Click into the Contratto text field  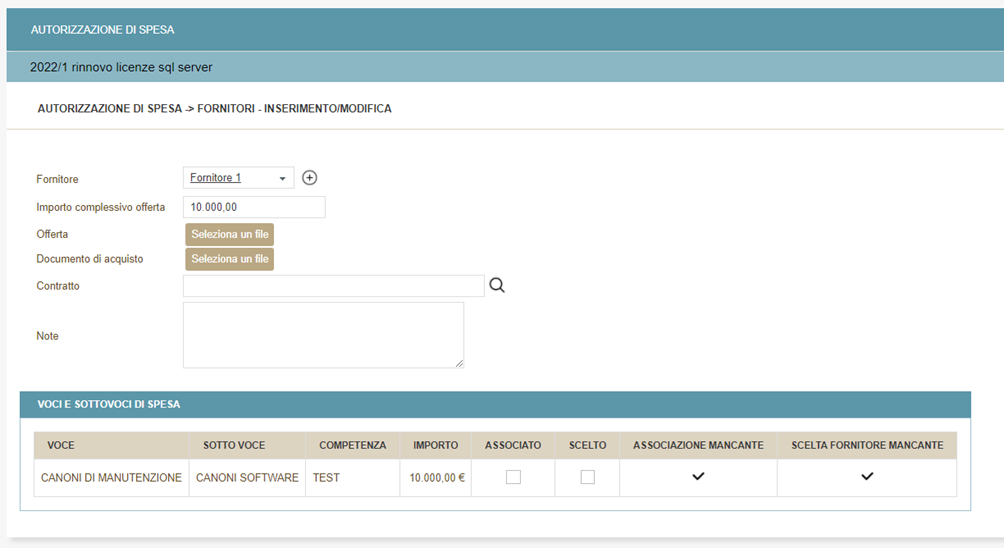333,286
